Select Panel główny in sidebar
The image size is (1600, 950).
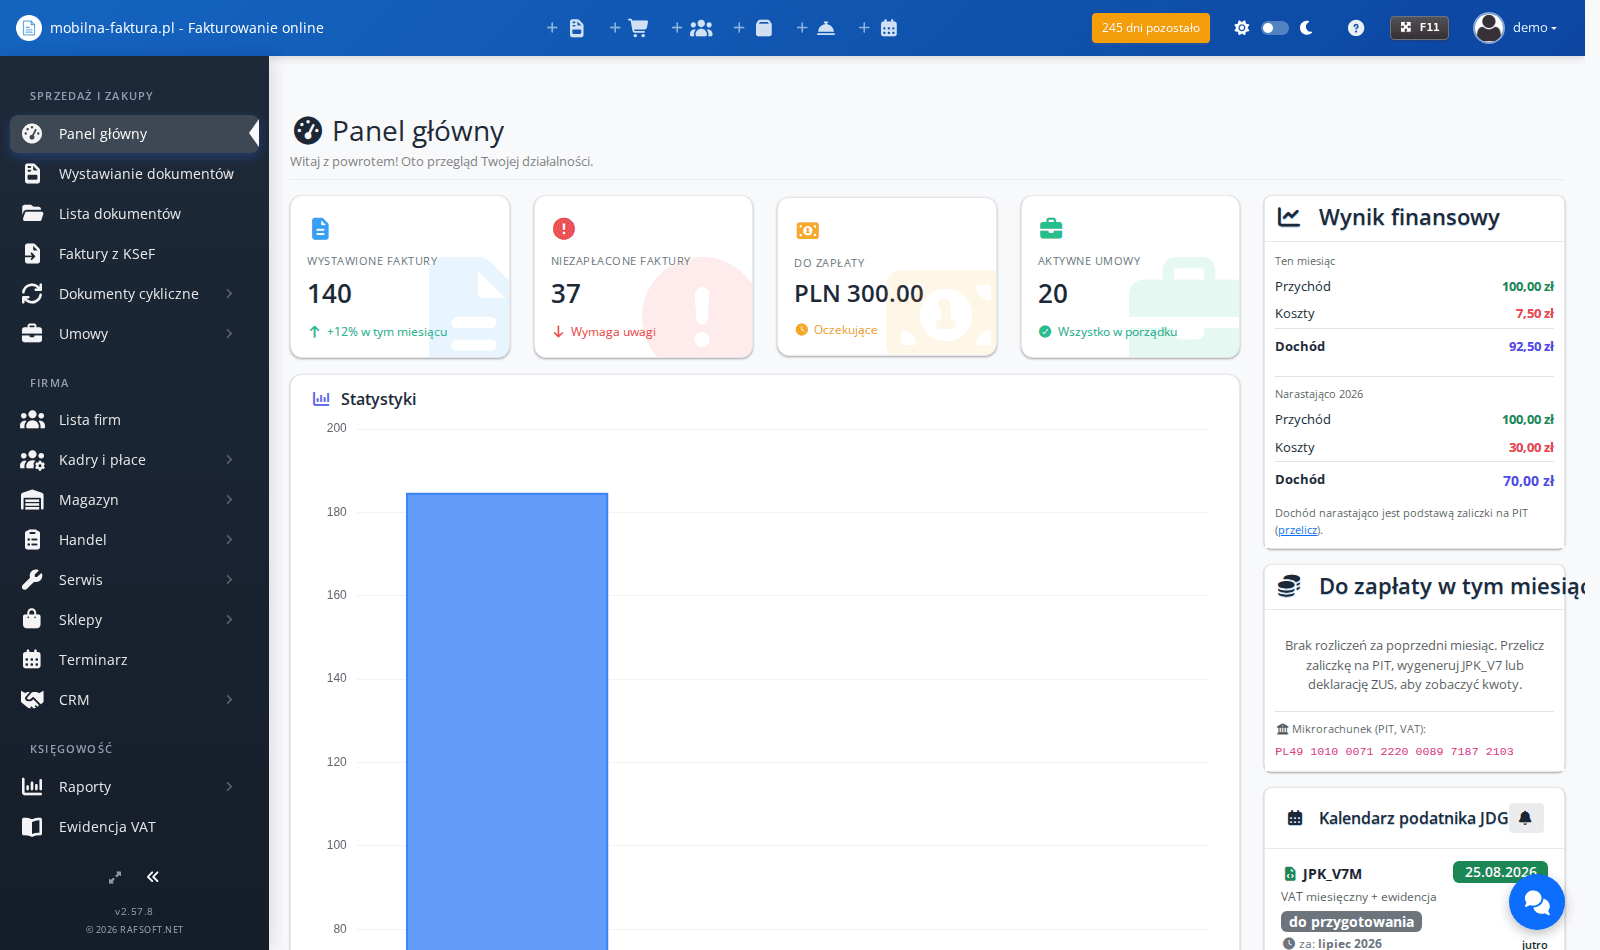134,134
